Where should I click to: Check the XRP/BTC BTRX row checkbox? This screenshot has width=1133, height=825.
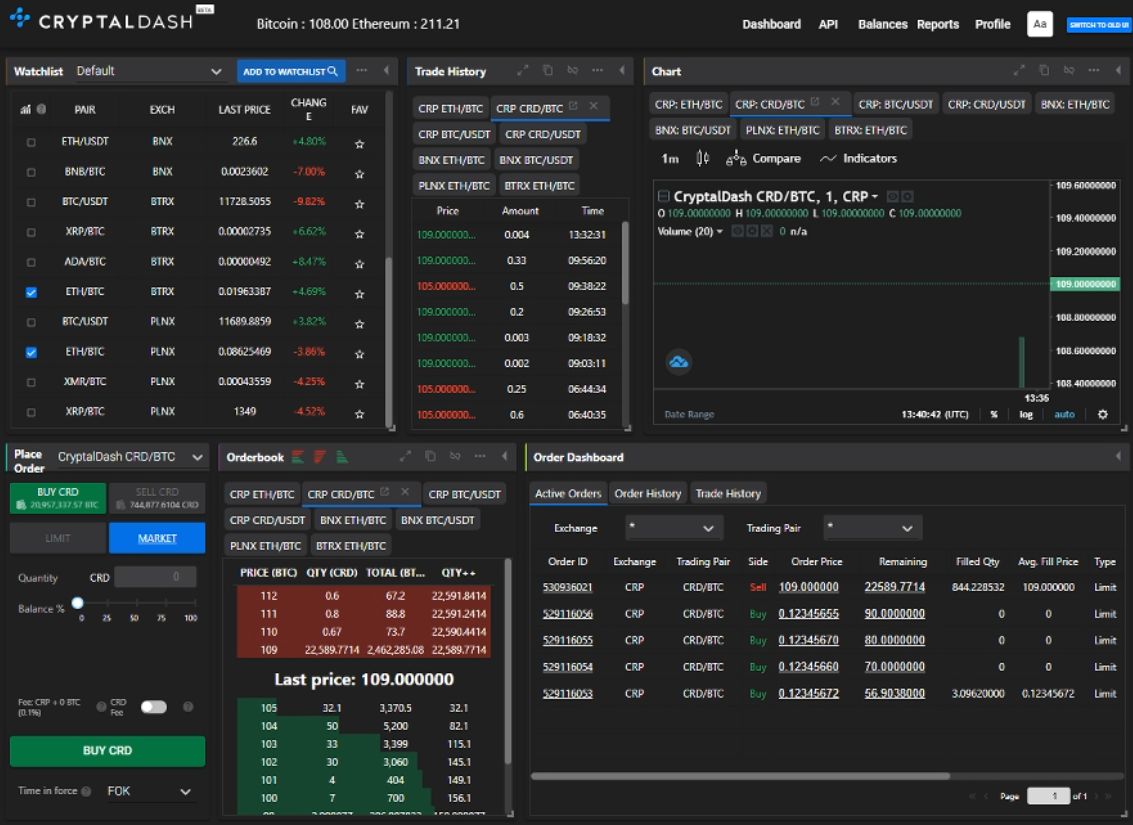coord(31,232)
